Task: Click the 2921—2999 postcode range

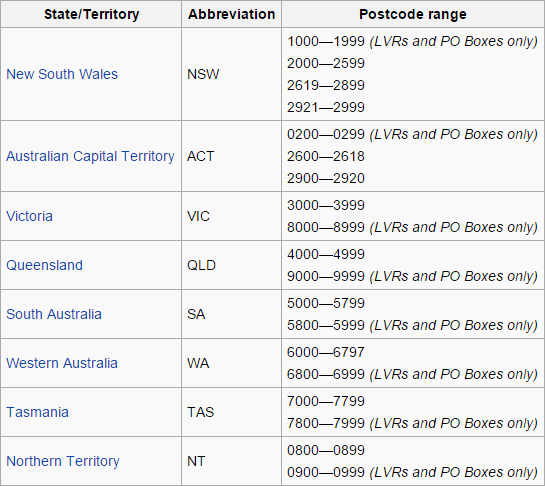Action: tap(326, 107)
